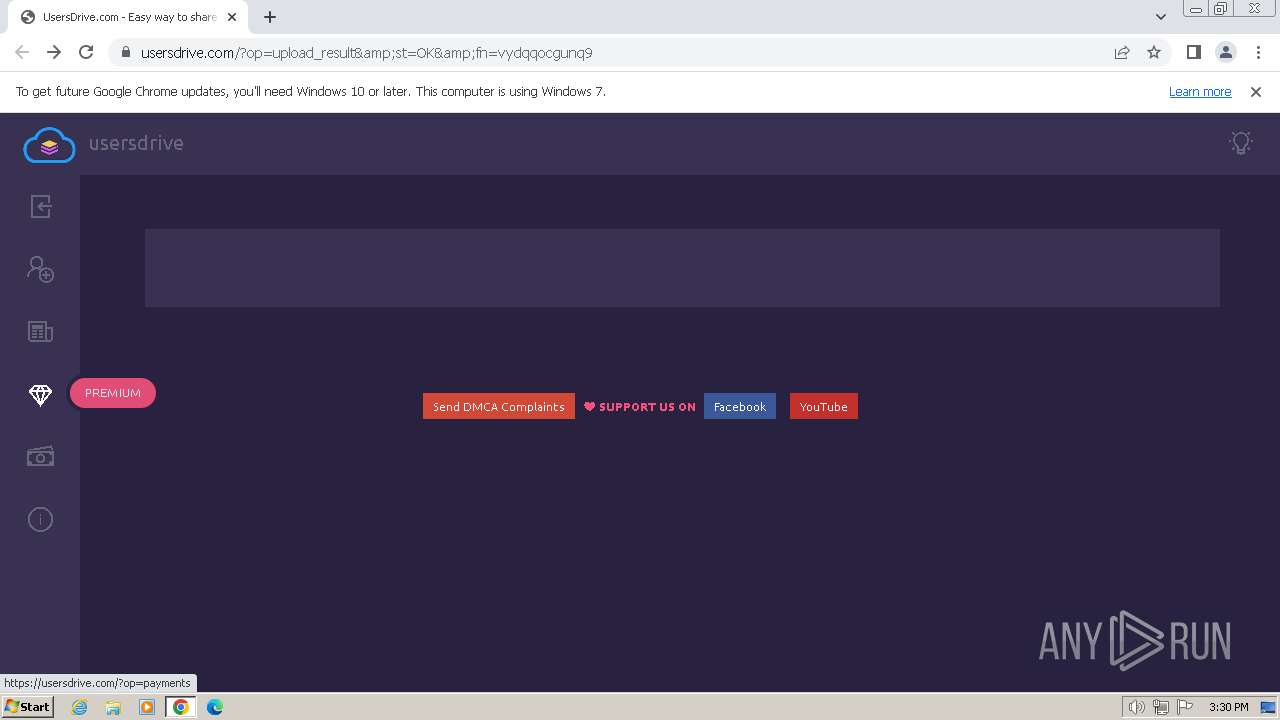Launch Microsoft Edge from taskbar
The width and height of the screenshot is (1280, 720).
215,707
